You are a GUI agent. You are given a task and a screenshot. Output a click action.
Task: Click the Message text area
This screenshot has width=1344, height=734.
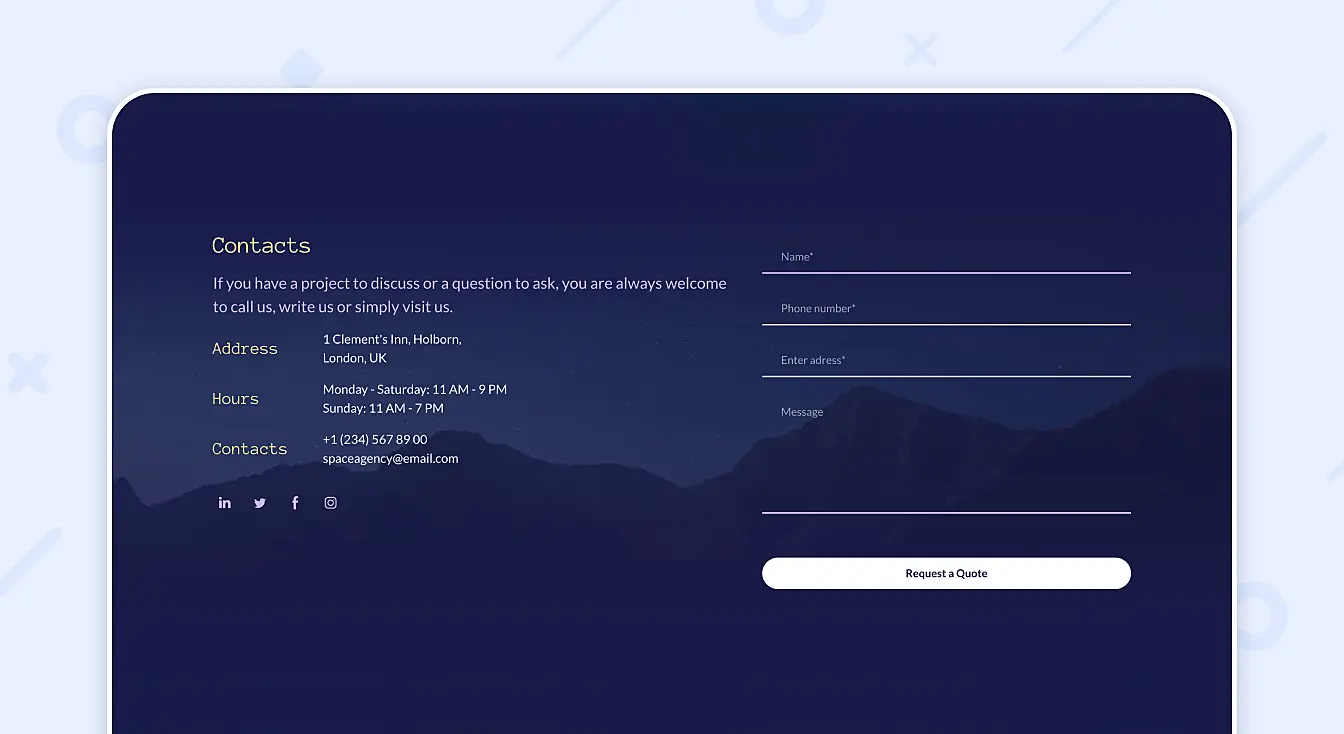946,440
